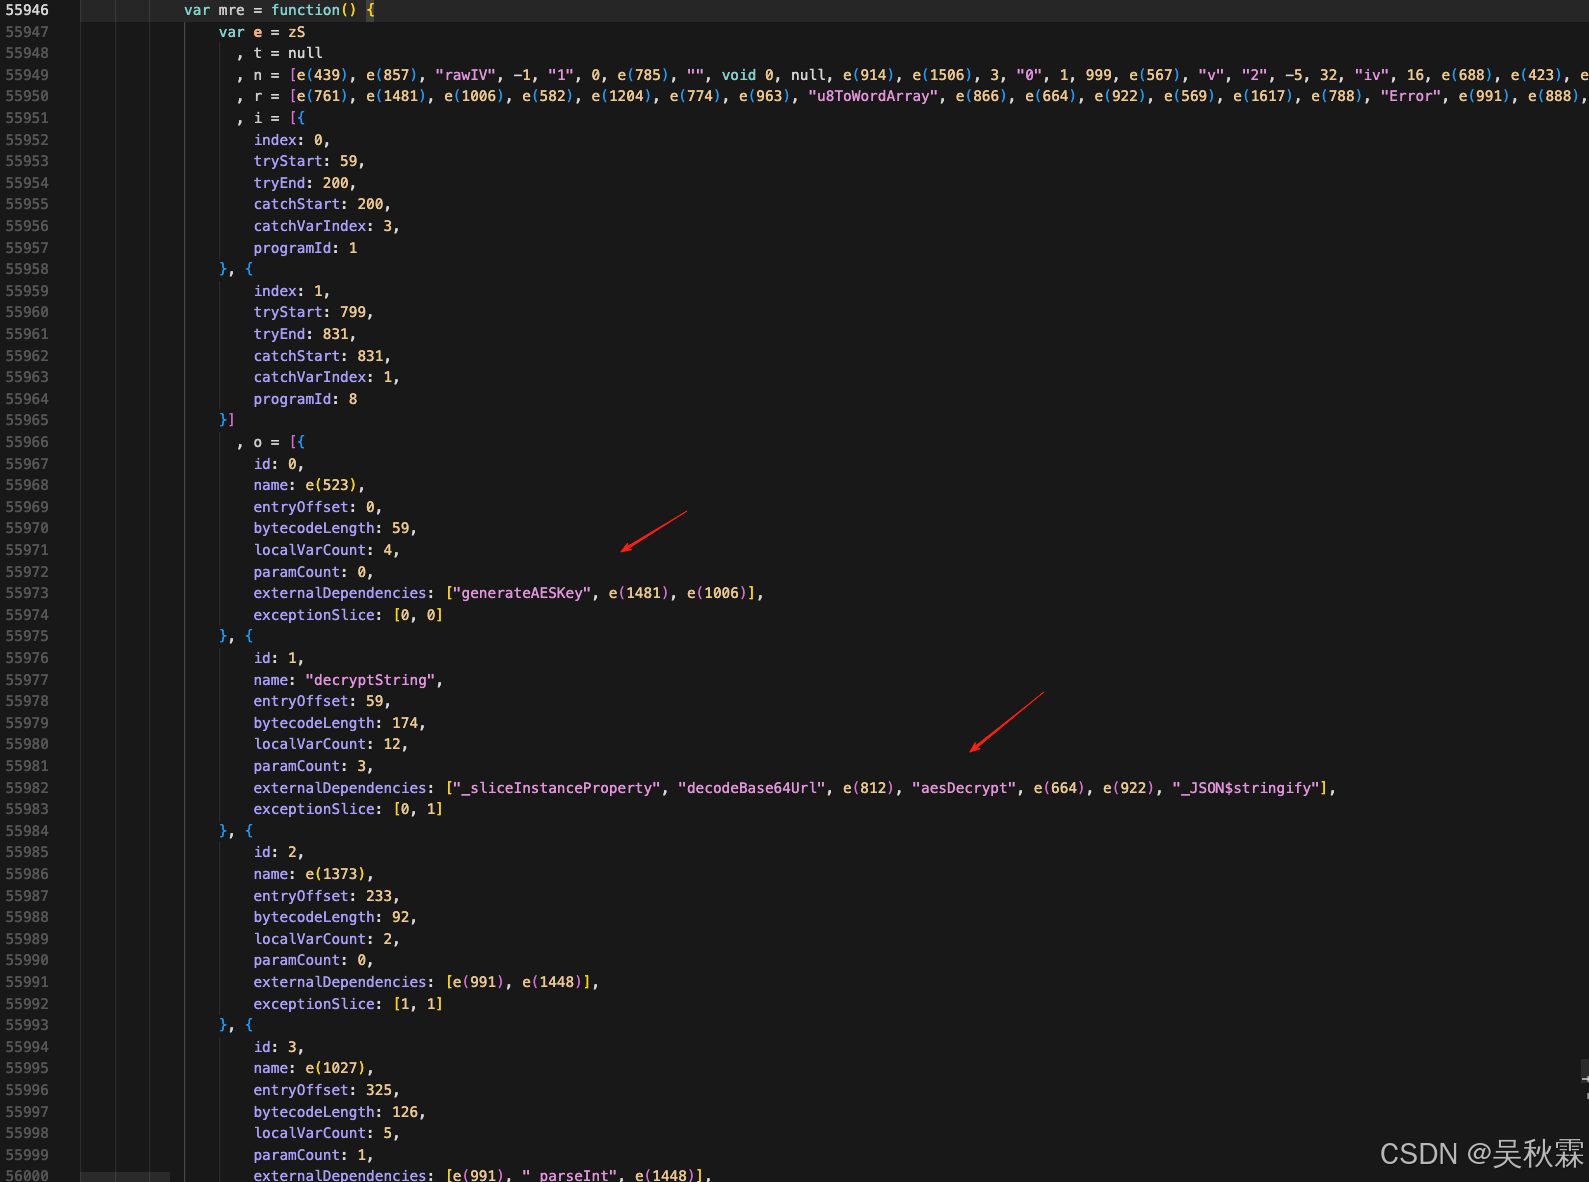1589x1182 pixels.
Task: Click "paramCount: 1," text
Action: click(x=314, y=1155)
